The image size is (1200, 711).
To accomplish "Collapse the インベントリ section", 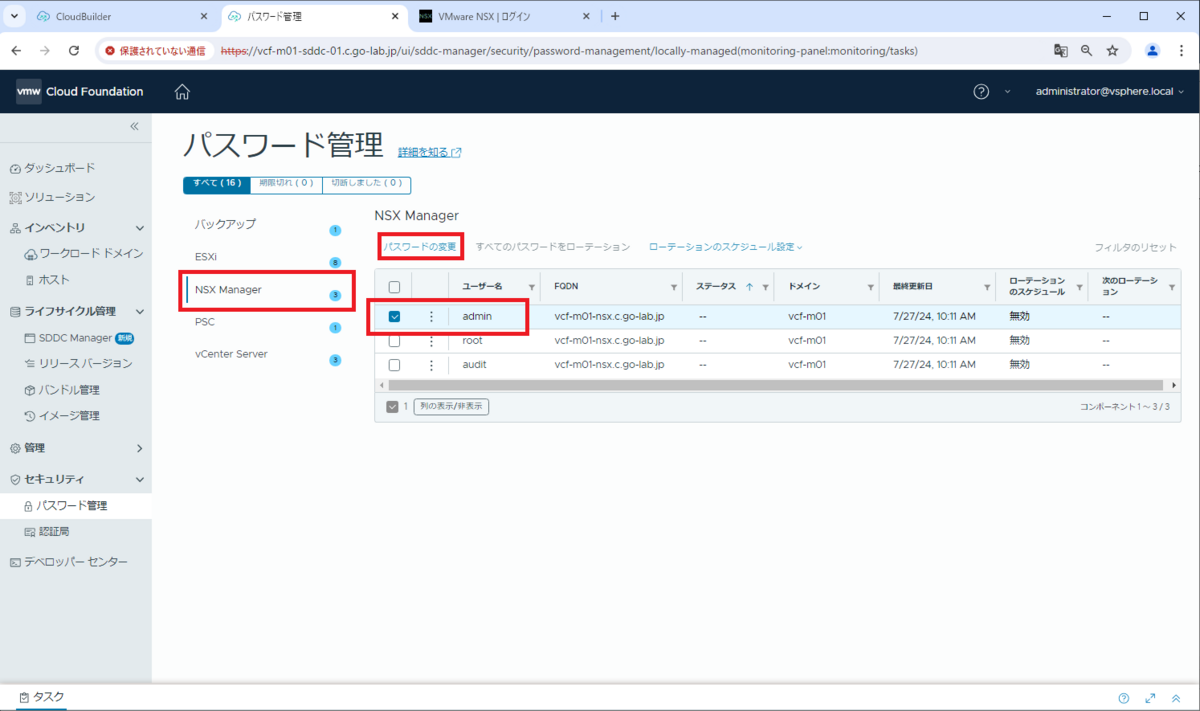I will click(140, 228).
